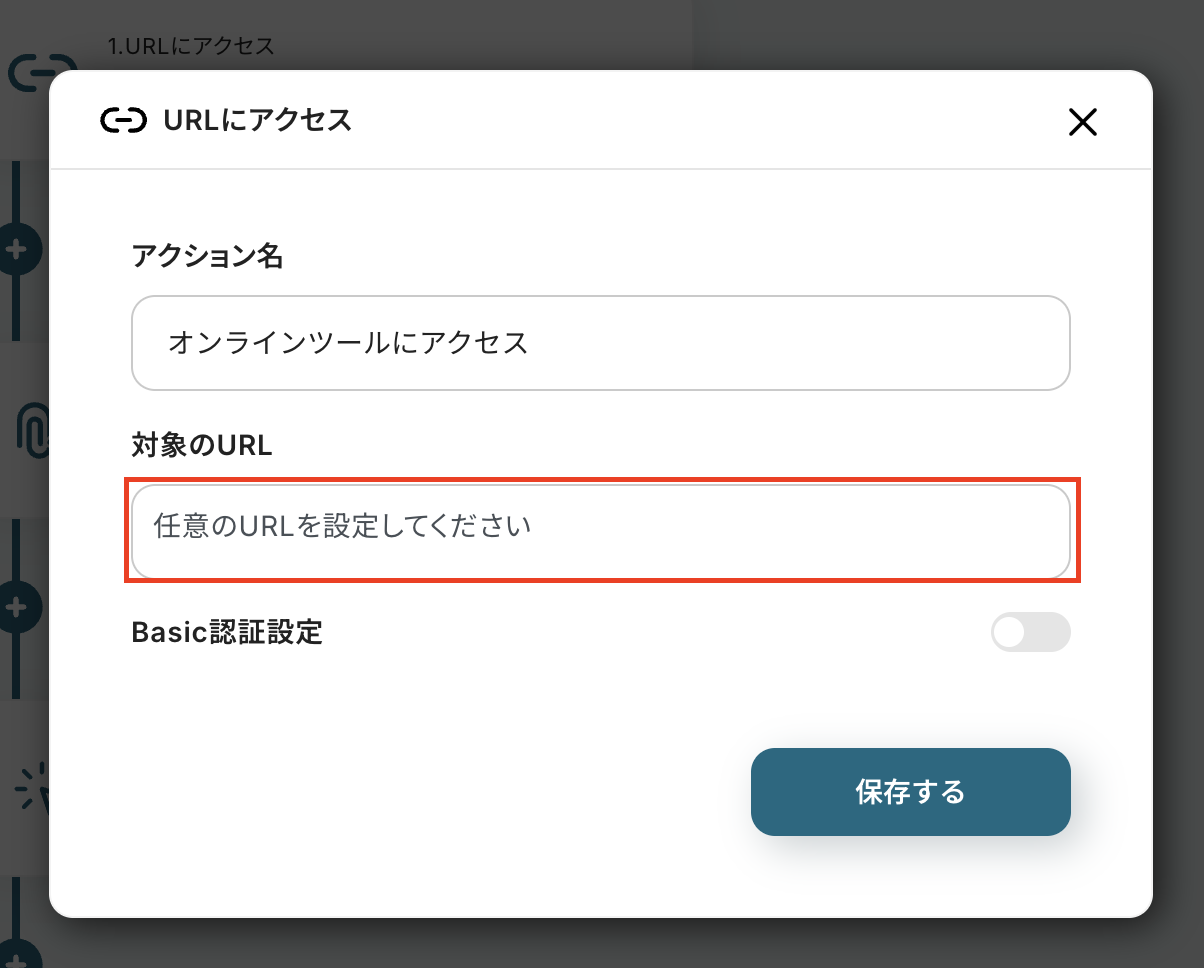Image resolution: width=1204 pixels, height=968 pixels.
Task: Click the Basic認証設定 label text
Action: (x=226, y=632)
